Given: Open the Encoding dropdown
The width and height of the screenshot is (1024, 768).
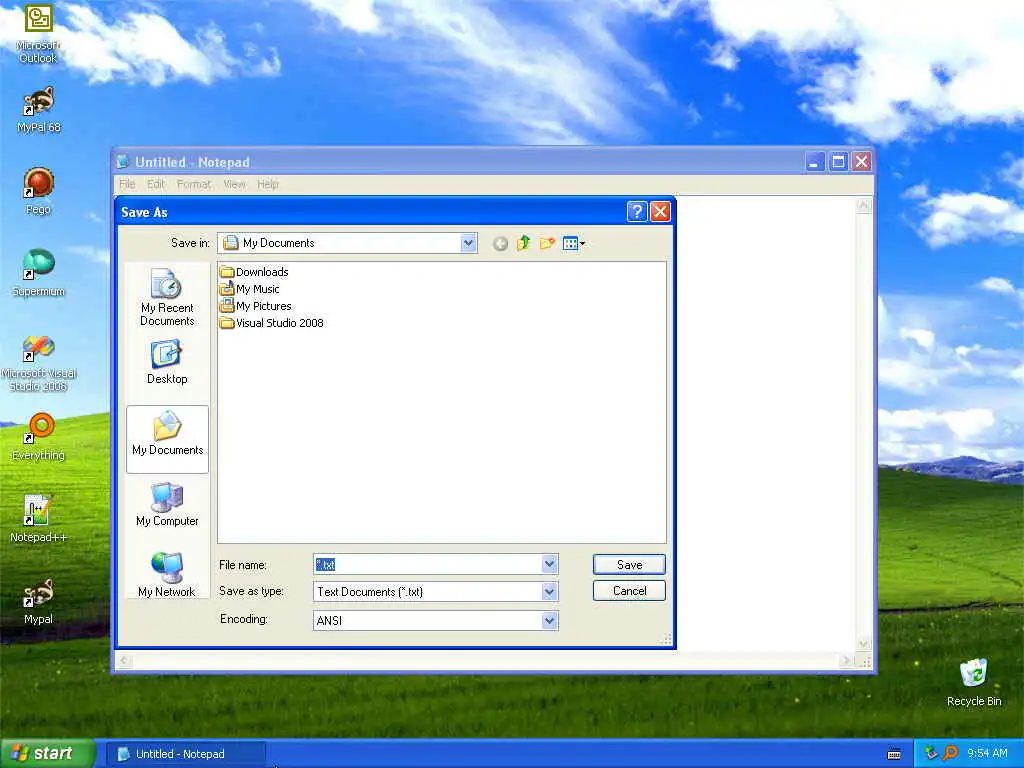Looking at the screenshot, I should (x=549, y=620).
